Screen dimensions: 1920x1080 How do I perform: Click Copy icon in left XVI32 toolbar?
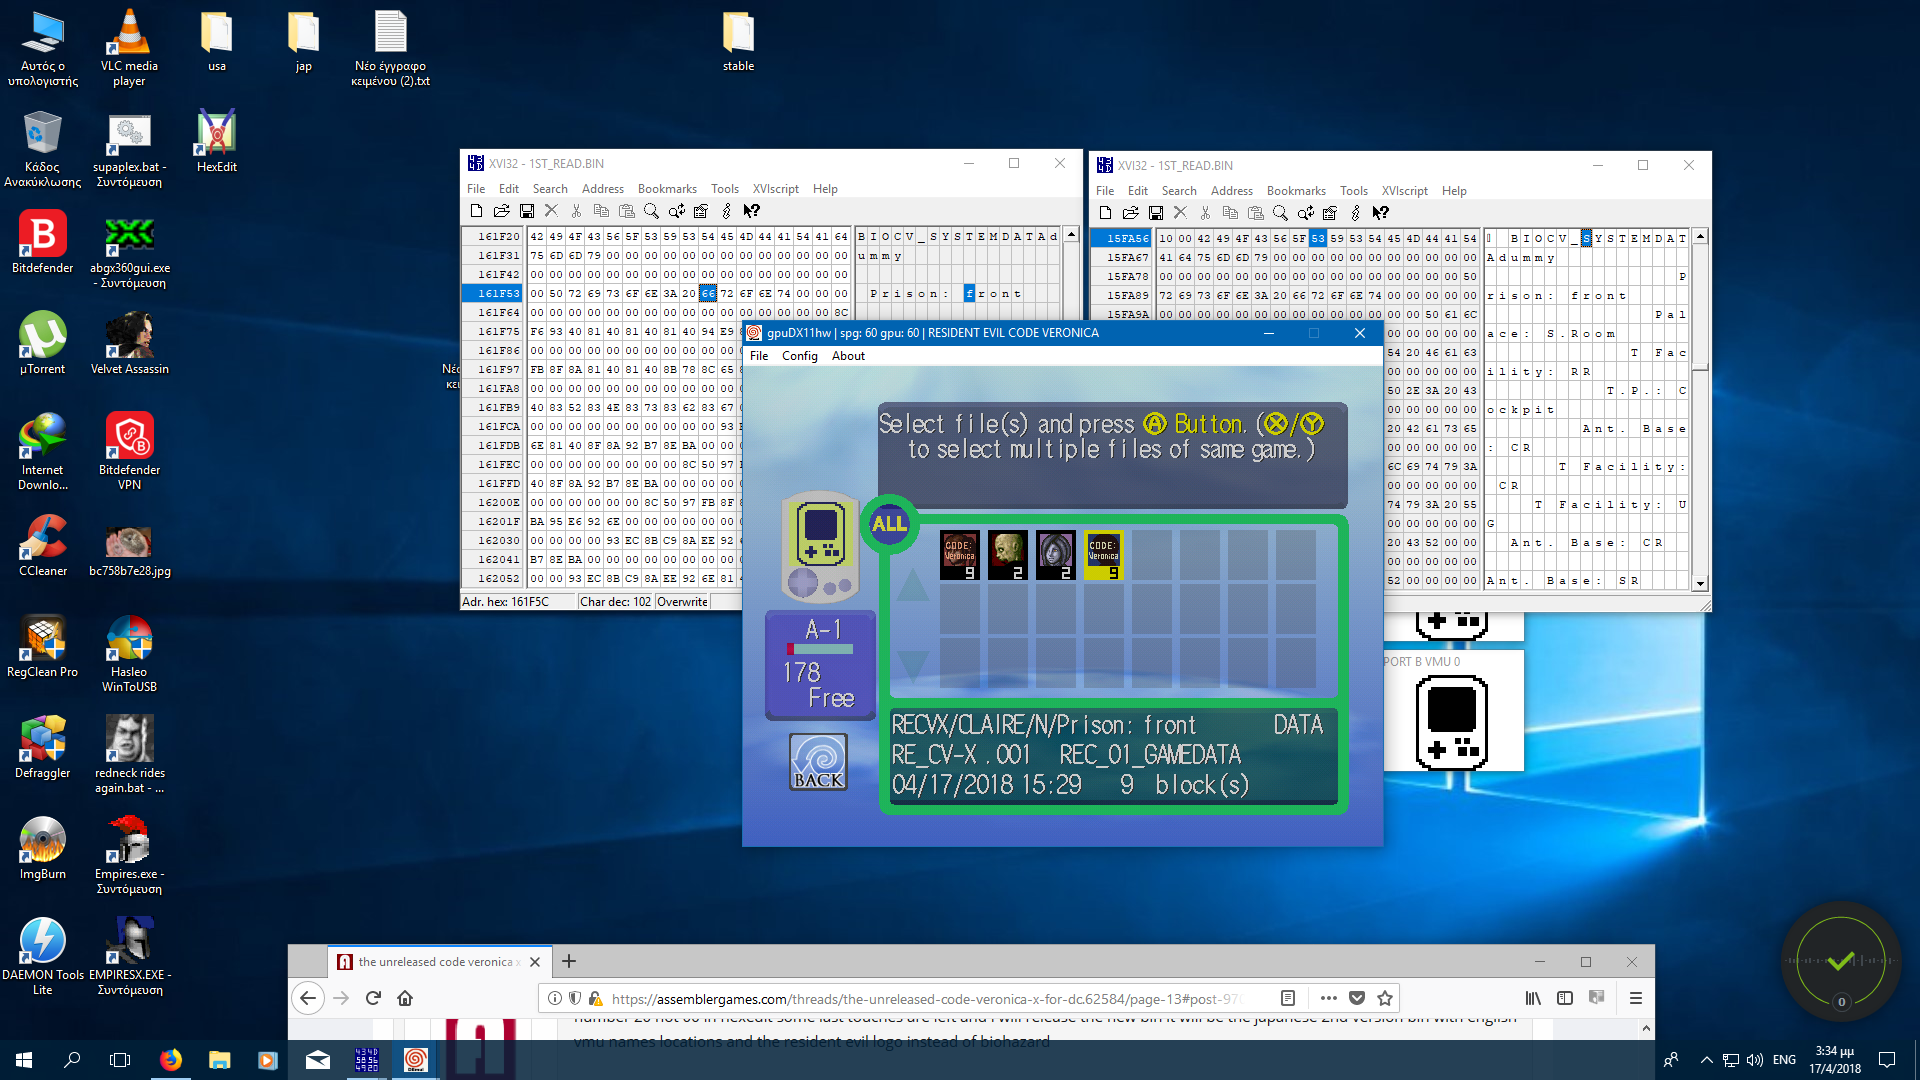coord(601,211)
